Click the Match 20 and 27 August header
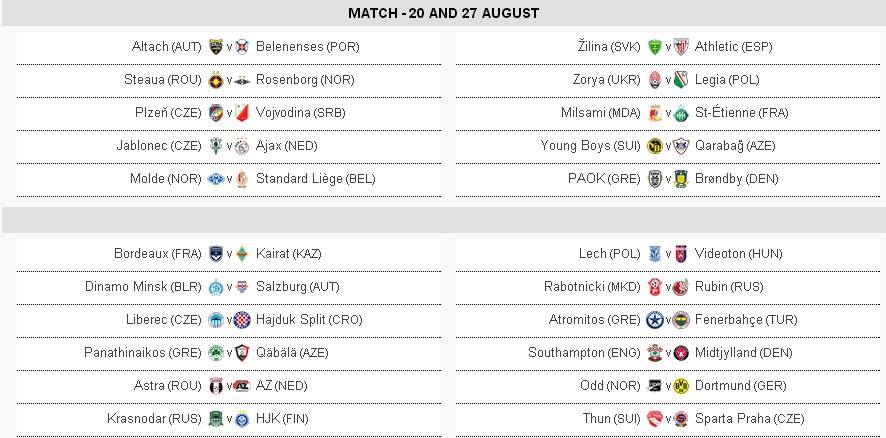Viewport: 886px width, 438px height. pyautogui.click(x=443, y=13)
